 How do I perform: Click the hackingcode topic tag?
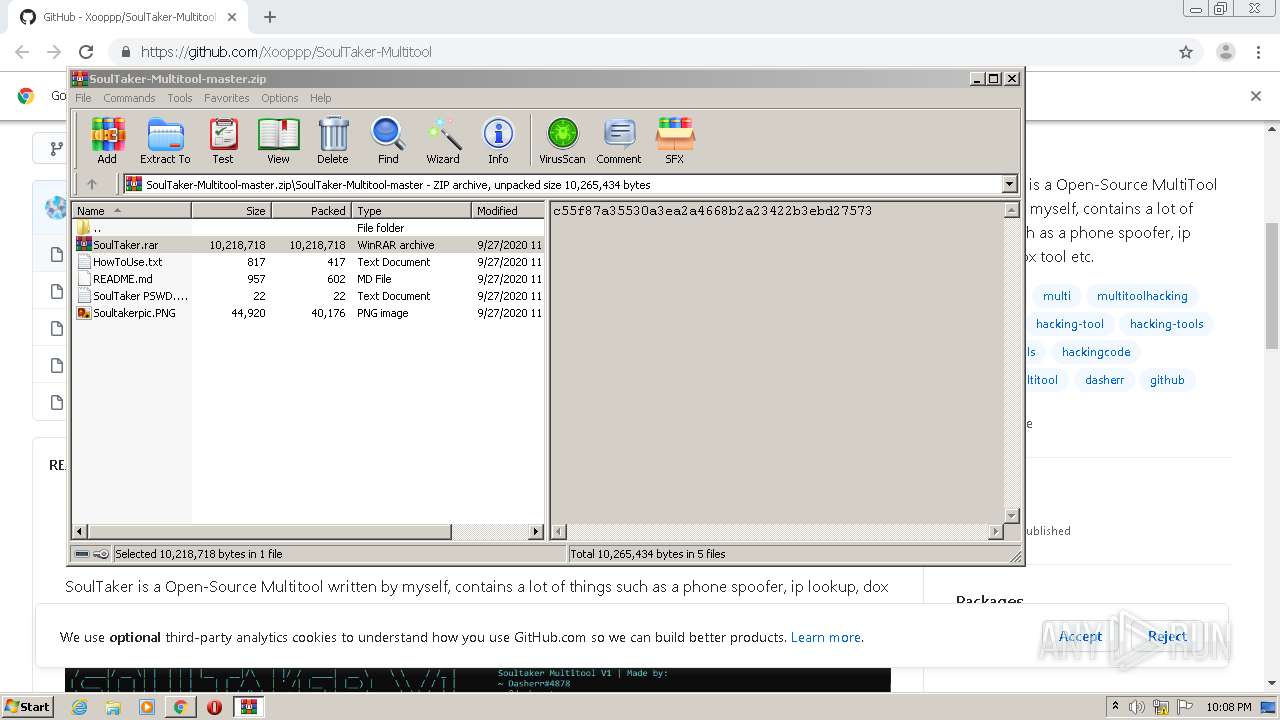[x=1096, y=352]
